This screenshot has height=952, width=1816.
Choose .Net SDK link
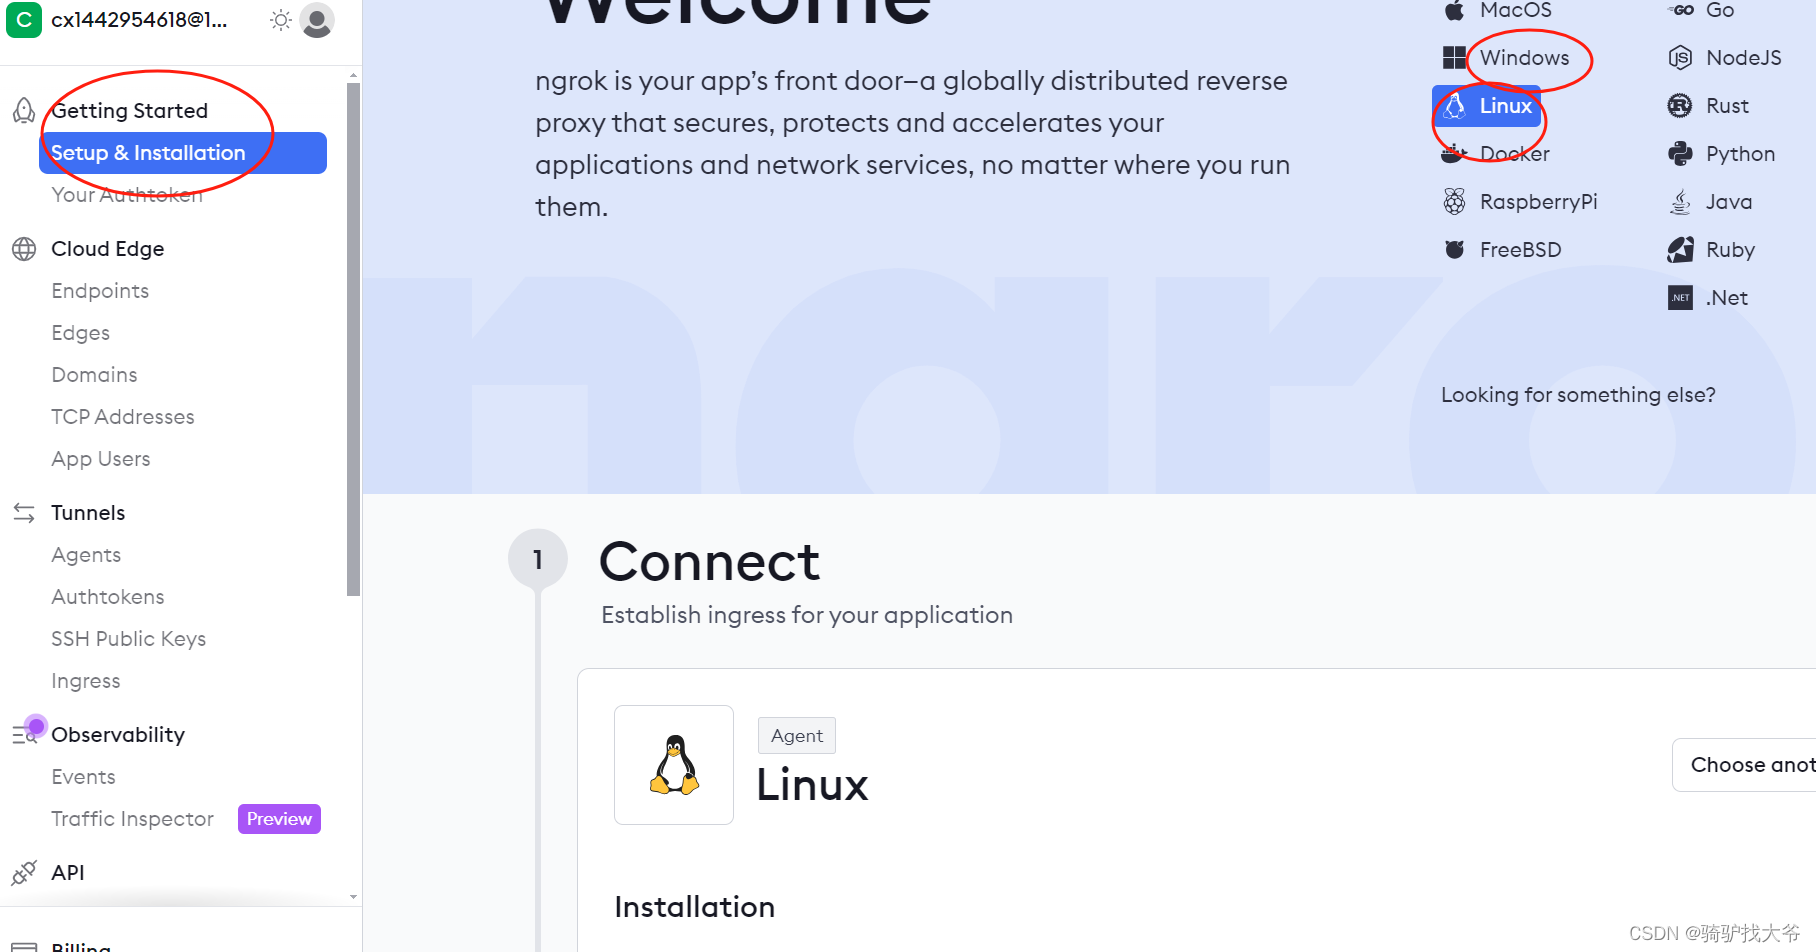[1727, 298]
